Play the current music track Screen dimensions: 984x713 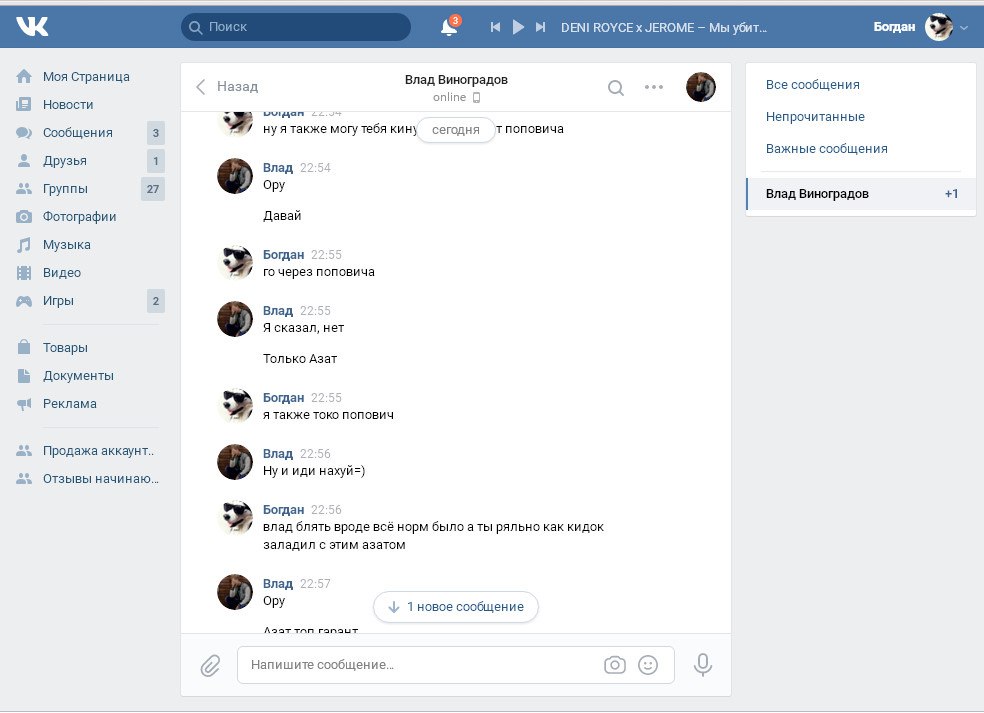pyautogui.click(x=518, y=27)
